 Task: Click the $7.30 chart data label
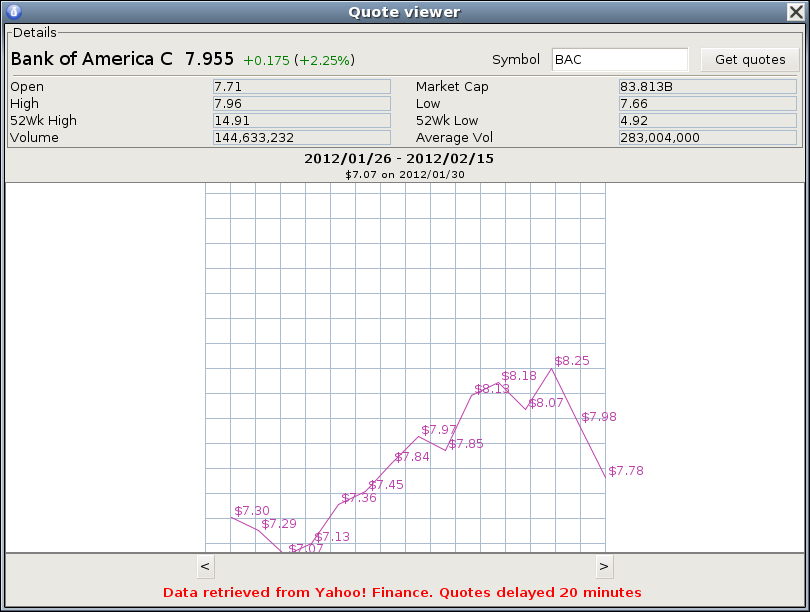point(252,511)
